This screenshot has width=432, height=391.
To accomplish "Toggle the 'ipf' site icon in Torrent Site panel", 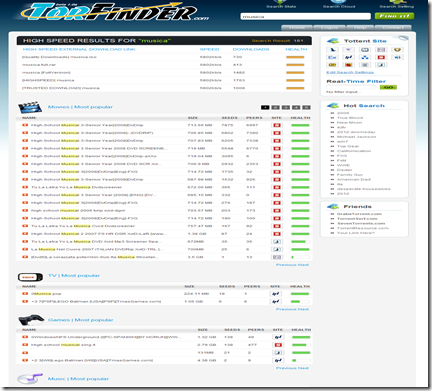I will [x=349, y=57].
